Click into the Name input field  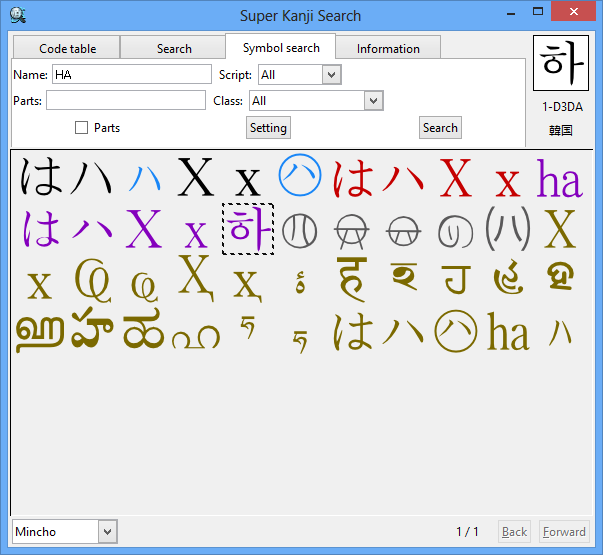130,75
